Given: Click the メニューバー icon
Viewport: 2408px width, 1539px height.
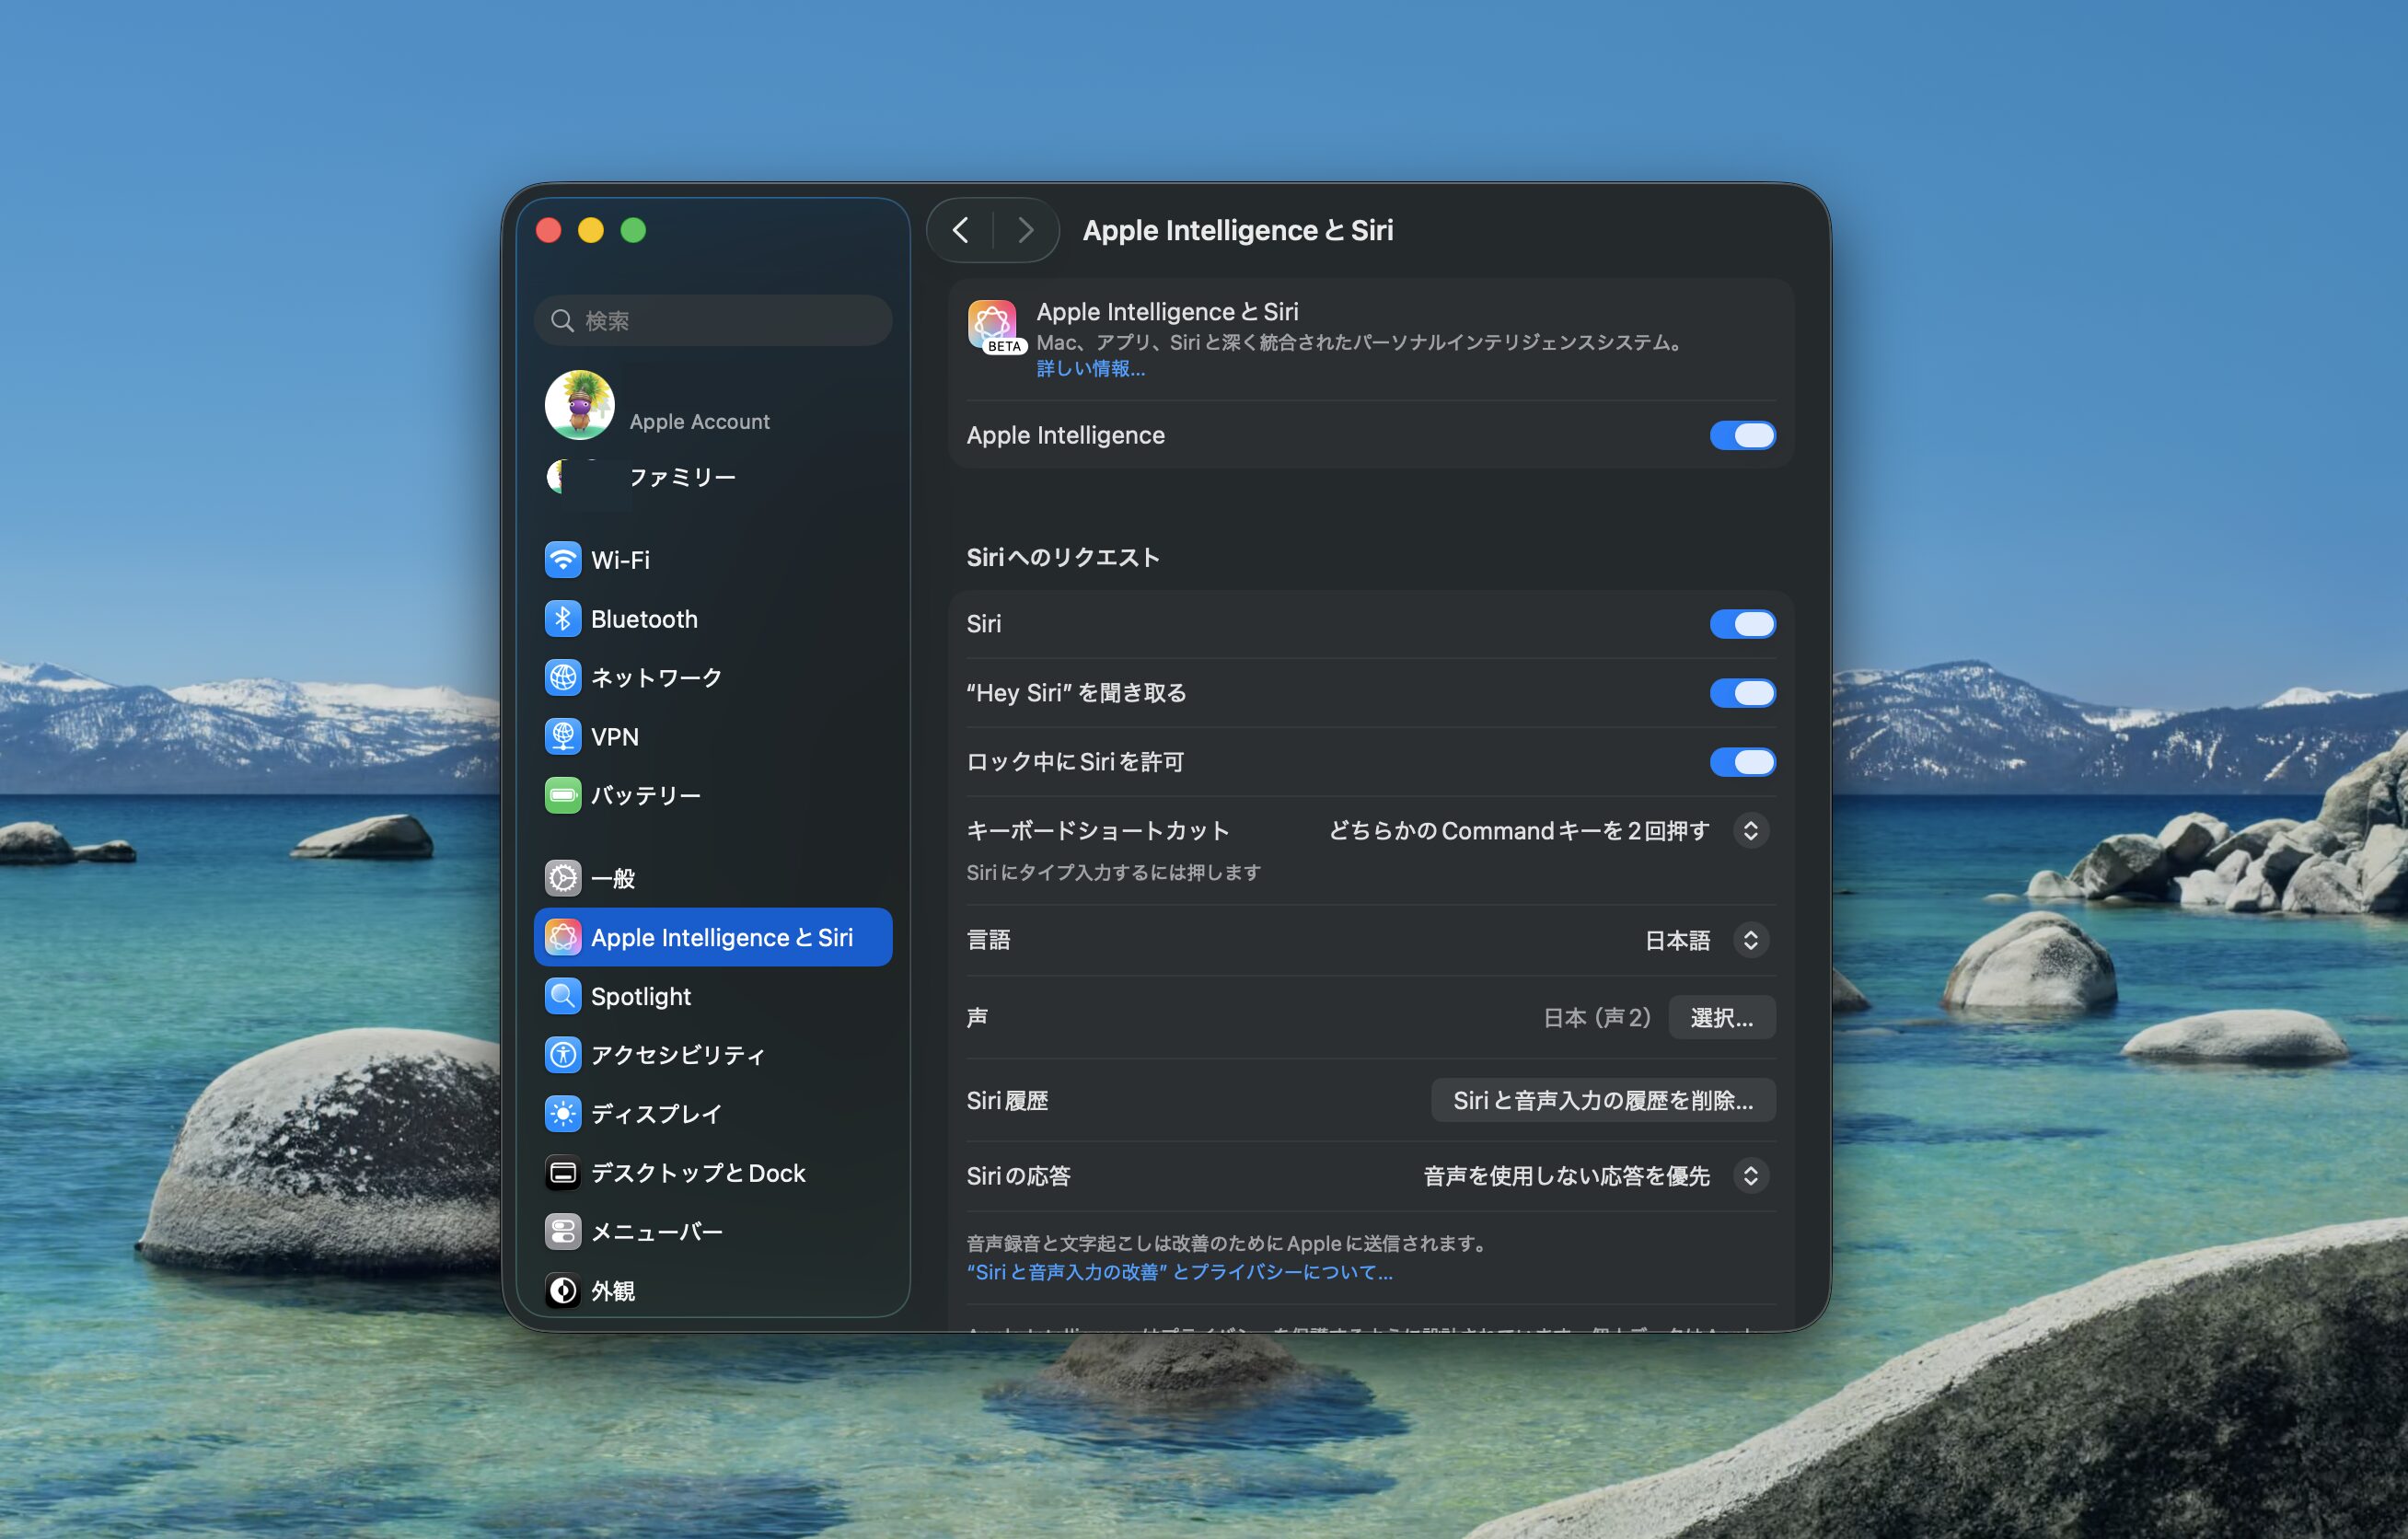Looking at the screenshot, I should coord(563,1232).
